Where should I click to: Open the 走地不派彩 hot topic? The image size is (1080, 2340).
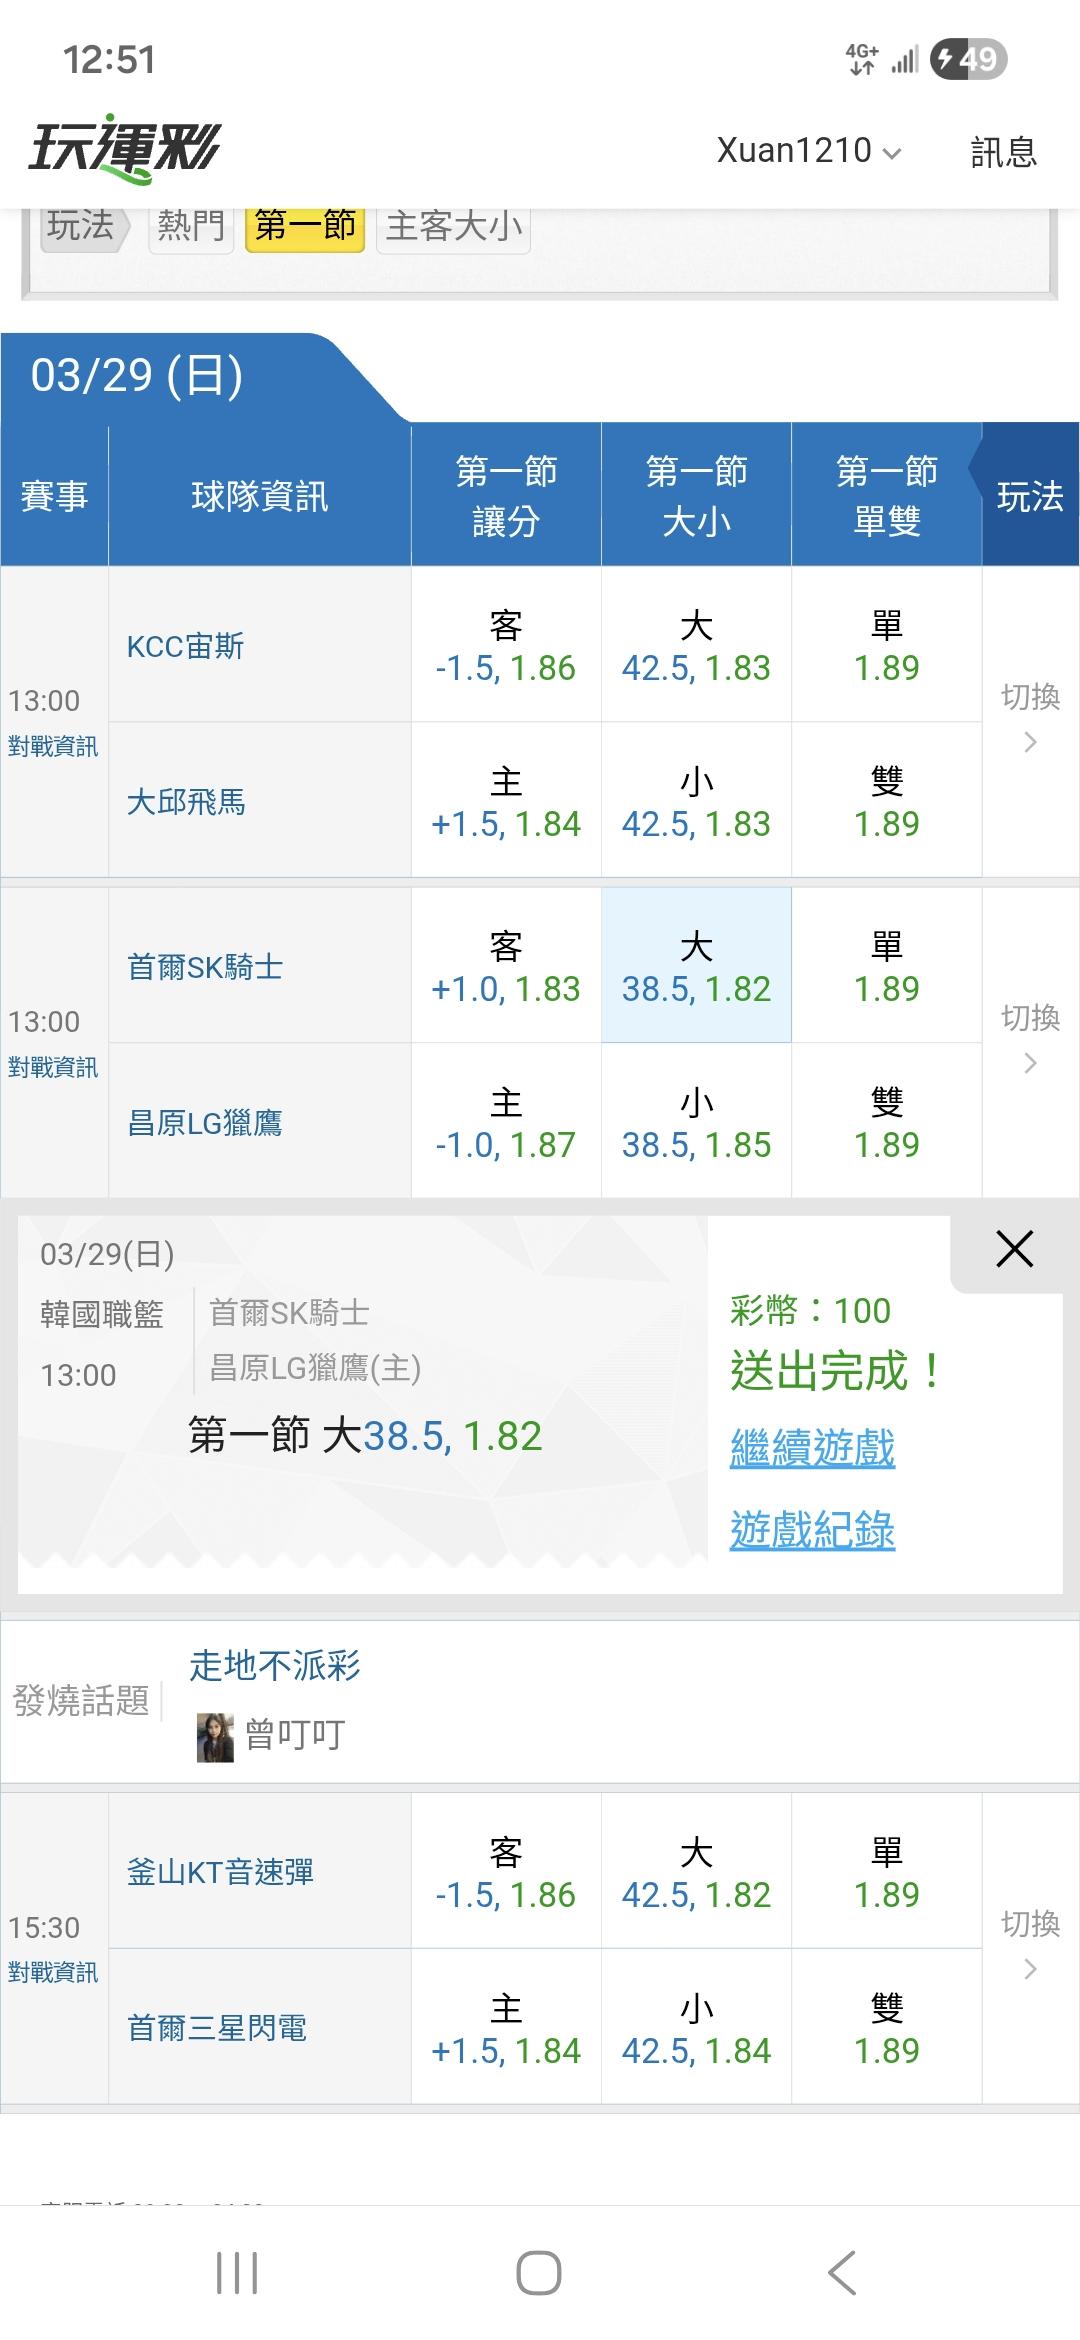click(x=275, y=1666)
